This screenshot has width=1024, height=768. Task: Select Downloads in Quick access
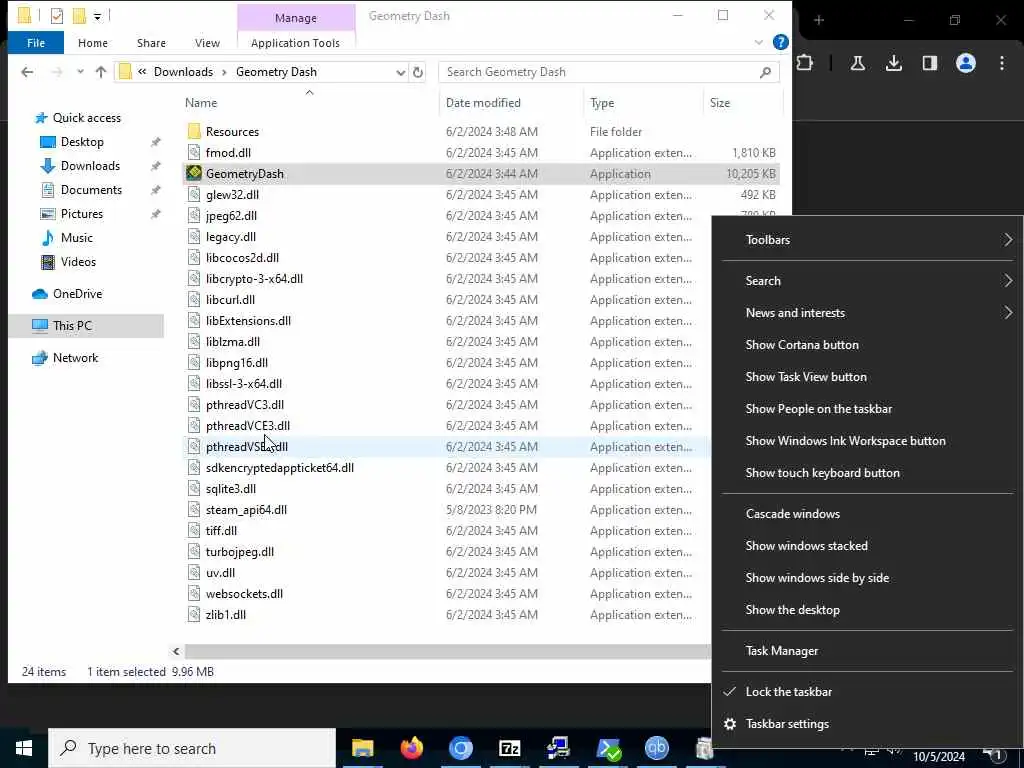[x=90, y=165]
